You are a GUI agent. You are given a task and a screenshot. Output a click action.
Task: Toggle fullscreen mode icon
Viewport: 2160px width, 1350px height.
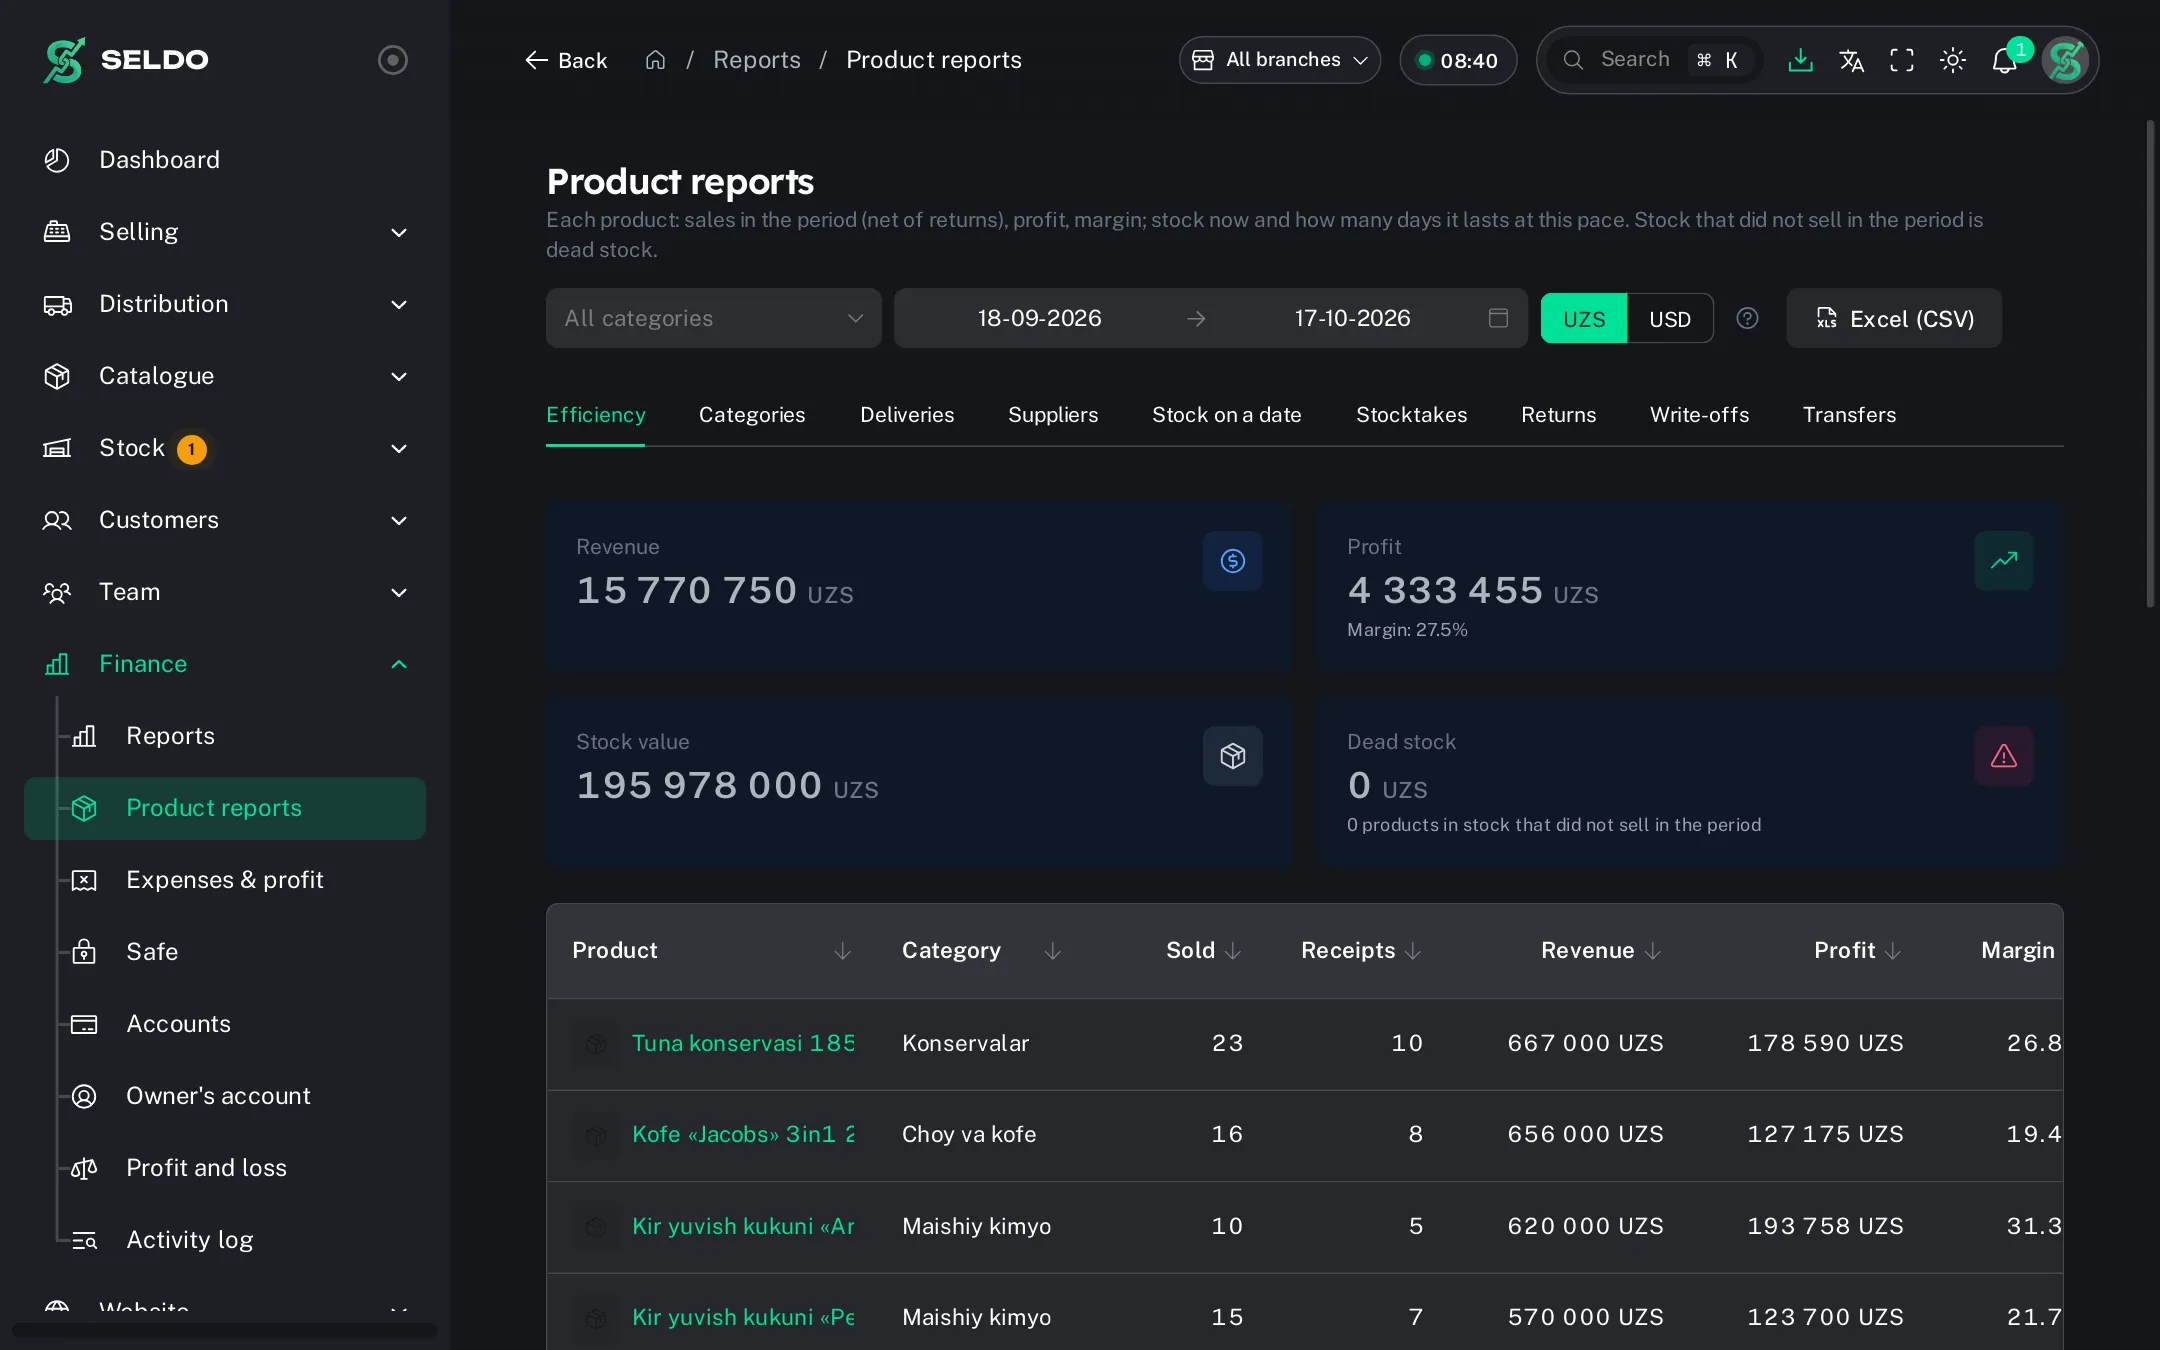point(1902,60)
